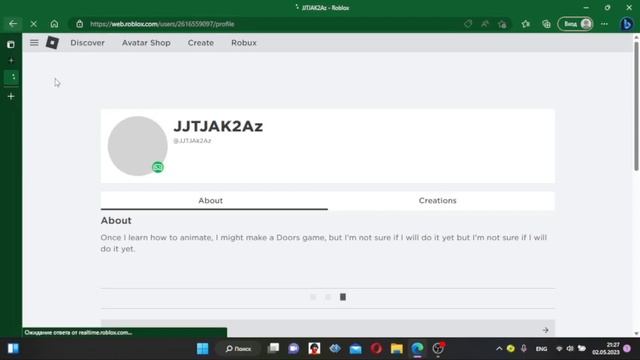Go back with the browser back arrow
Image resolution: width=640 pixels, height=360 pixels.
coord(13,24)
